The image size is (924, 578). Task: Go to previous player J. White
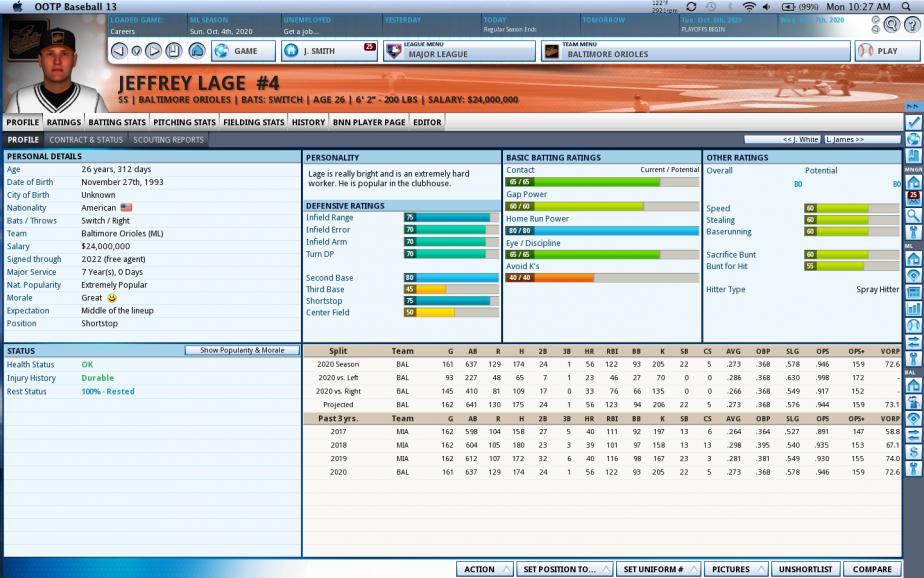click(783, 140)
